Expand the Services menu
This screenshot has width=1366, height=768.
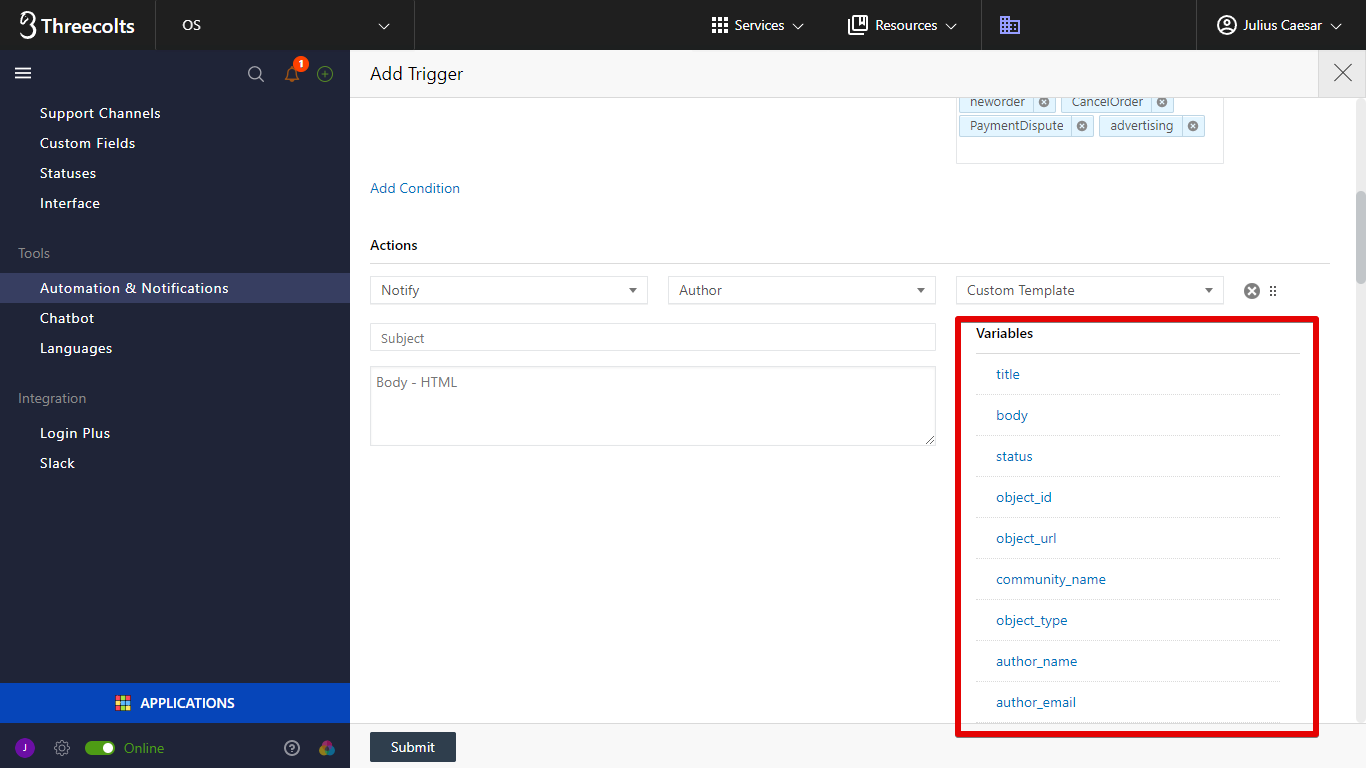757,25
